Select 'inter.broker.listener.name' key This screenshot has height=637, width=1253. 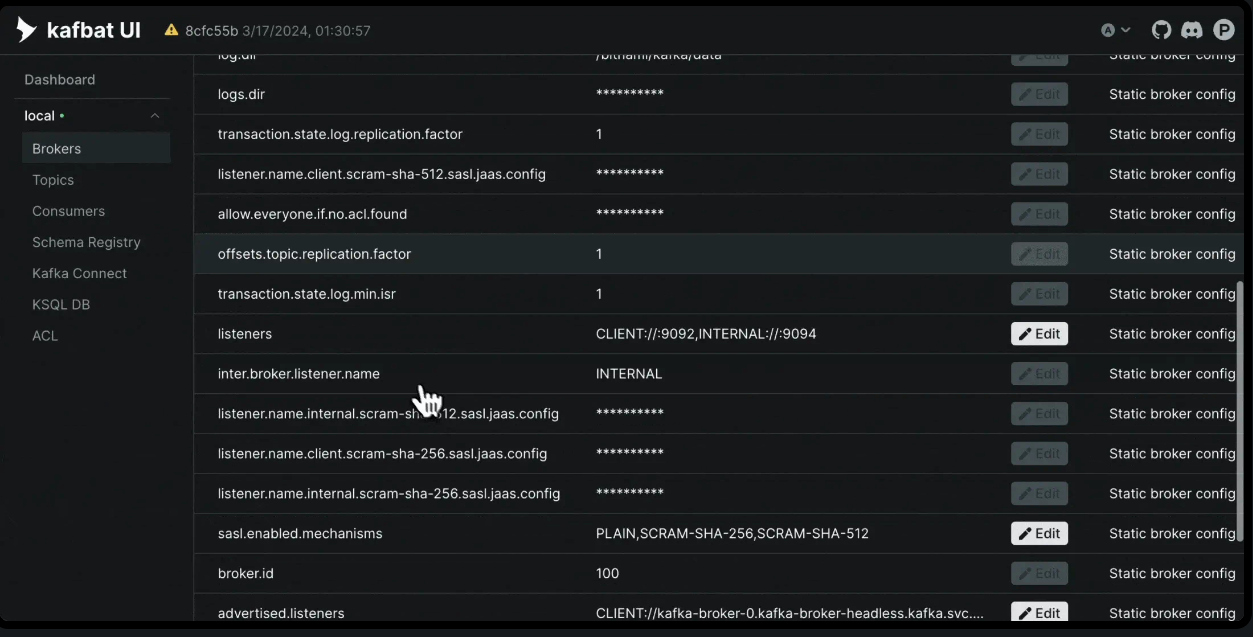(299, 374)
